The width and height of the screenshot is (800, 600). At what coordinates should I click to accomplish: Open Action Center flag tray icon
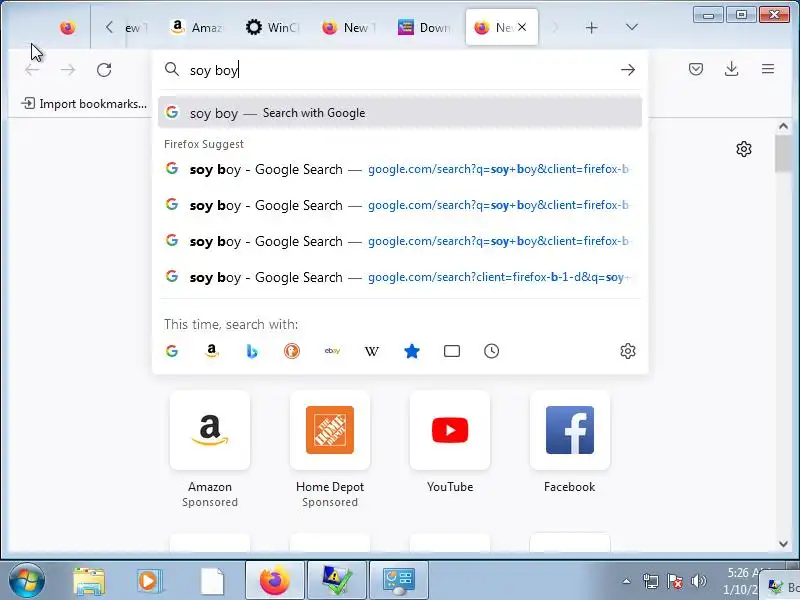coord(674,581)
